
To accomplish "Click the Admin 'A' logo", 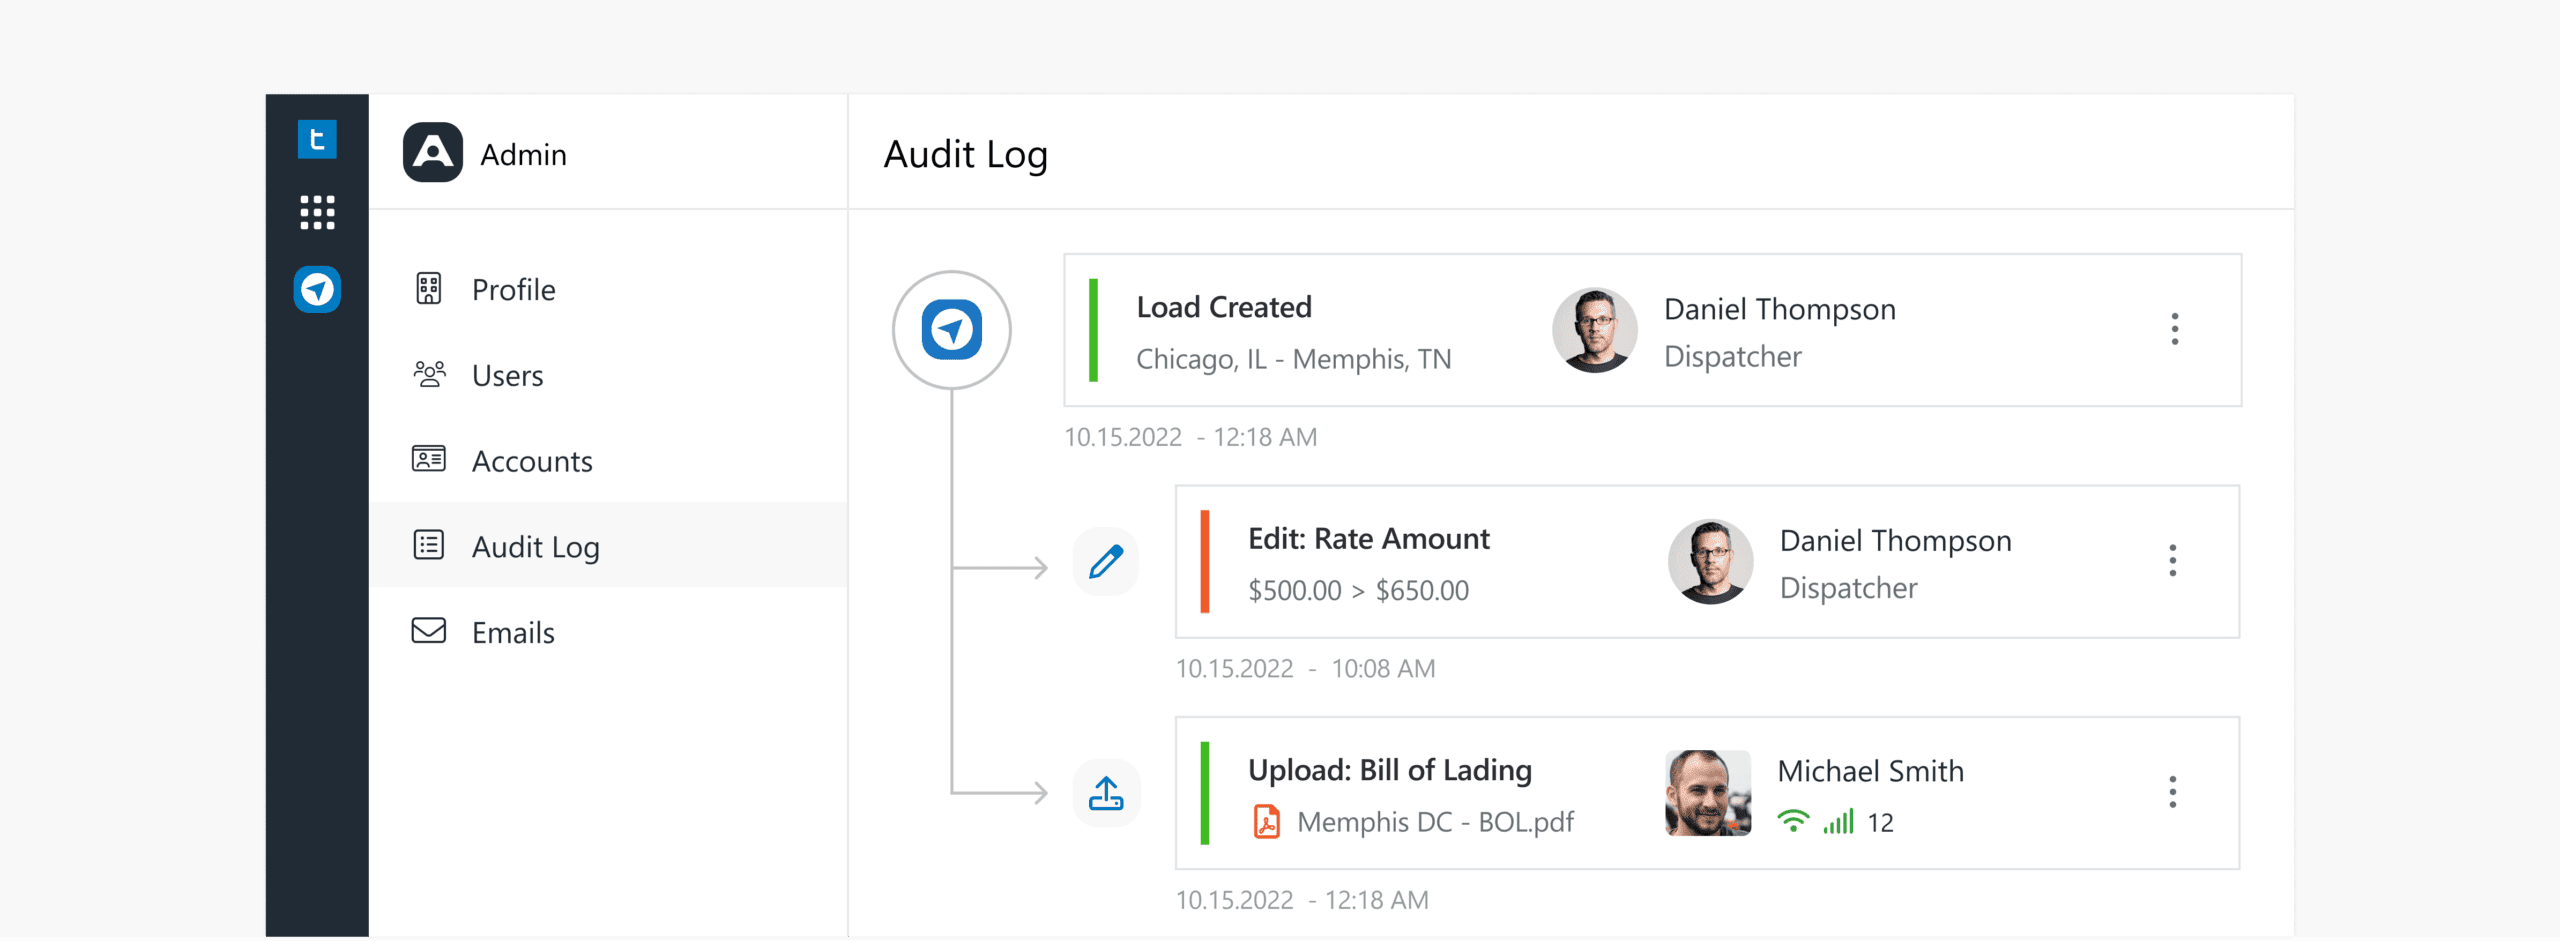I will [431, 152].
